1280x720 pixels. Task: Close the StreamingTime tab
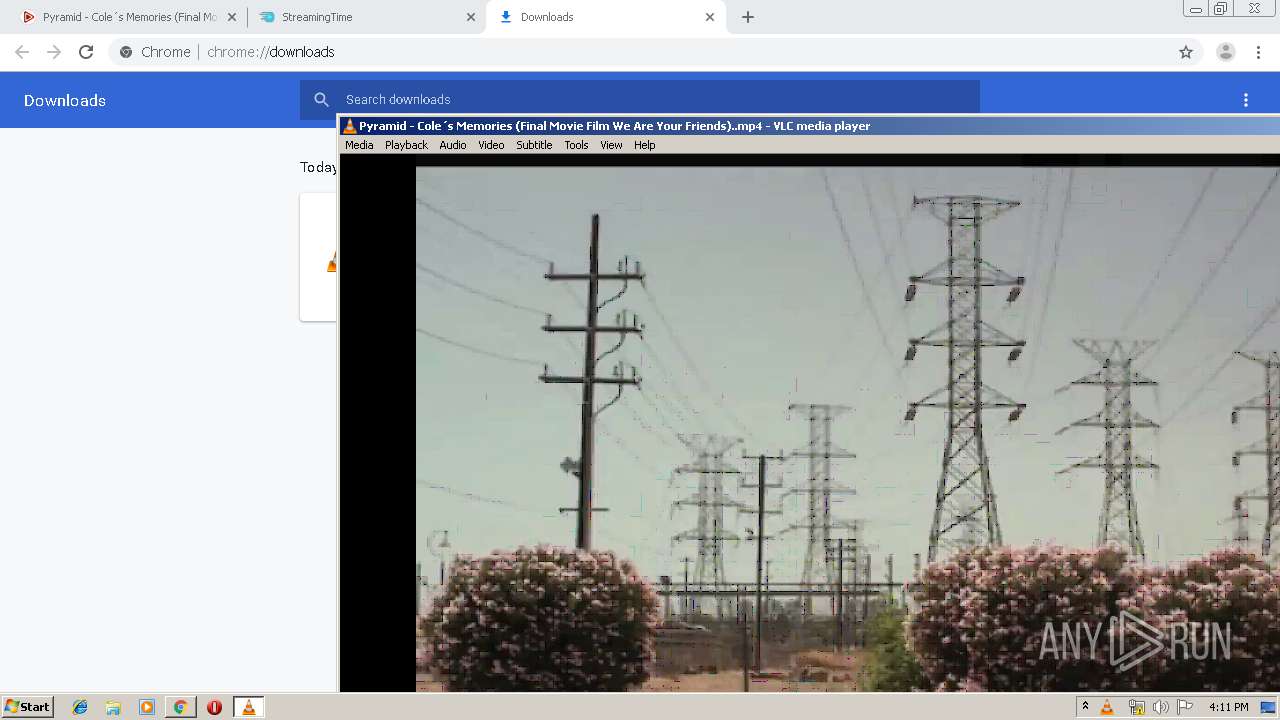pos(471,17)
